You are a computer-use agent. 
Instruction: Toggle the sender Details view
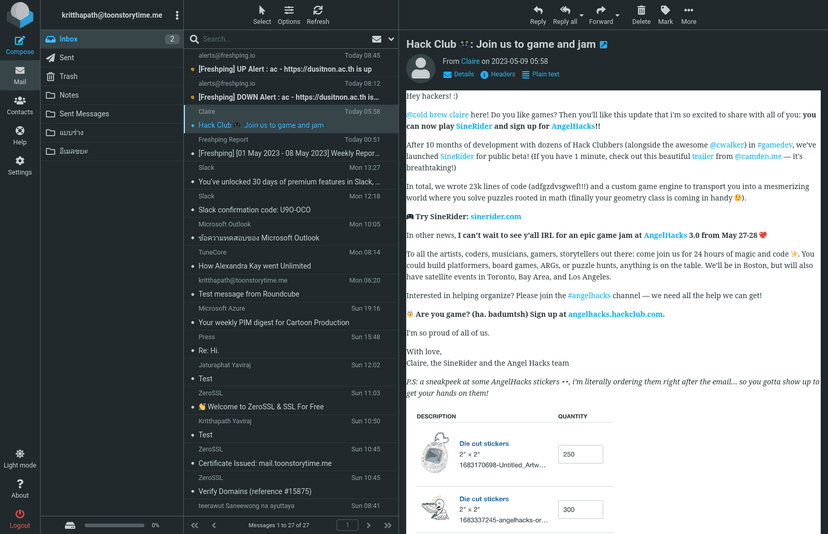(x=458, y=74)
